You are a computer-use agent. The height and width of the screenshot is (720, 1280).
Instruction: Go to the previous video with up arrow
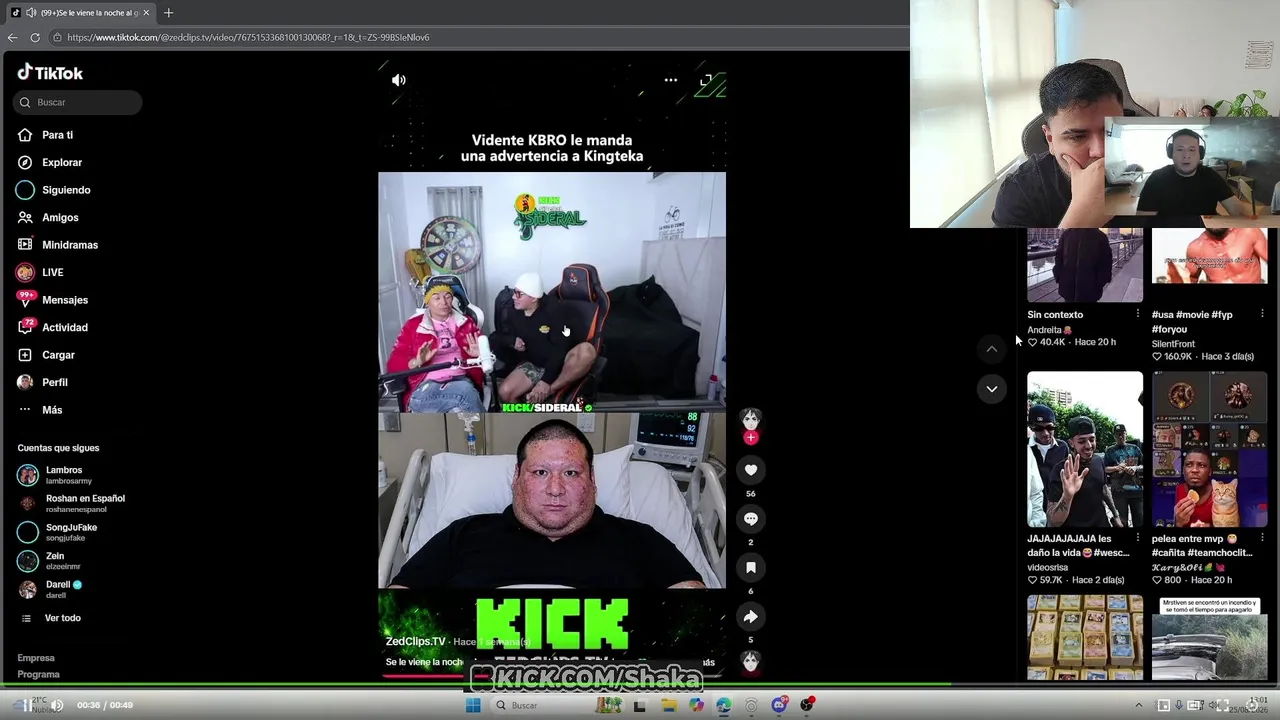(x=991, y=349)
